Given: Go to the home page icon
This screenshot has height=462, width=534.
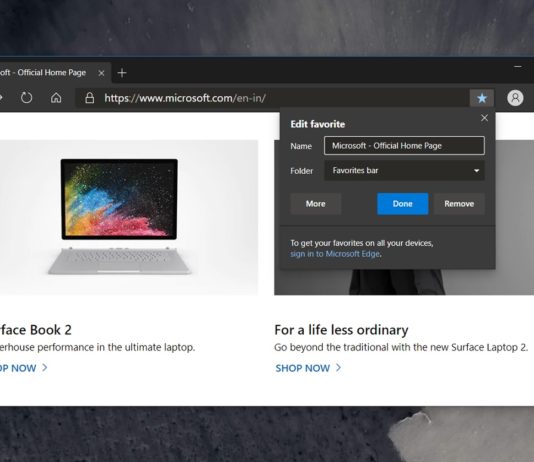Looking at the screenshot, I should [56, 98].
